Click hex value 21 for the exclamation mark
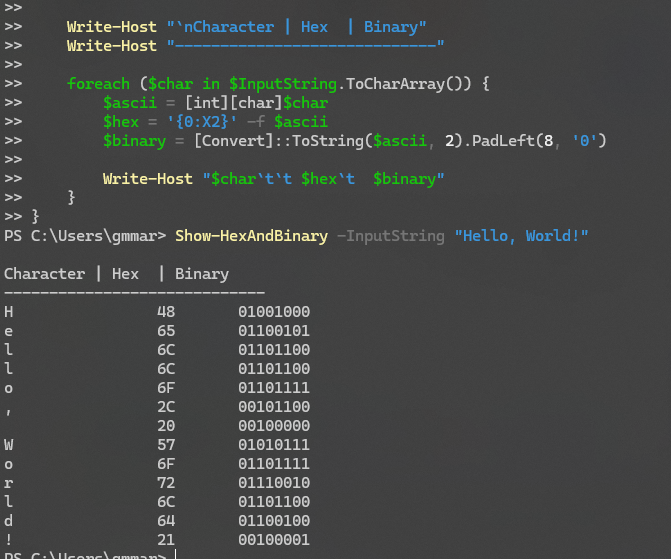The width and height of the screenshot is (671, 559). click(x=166, y=539)
